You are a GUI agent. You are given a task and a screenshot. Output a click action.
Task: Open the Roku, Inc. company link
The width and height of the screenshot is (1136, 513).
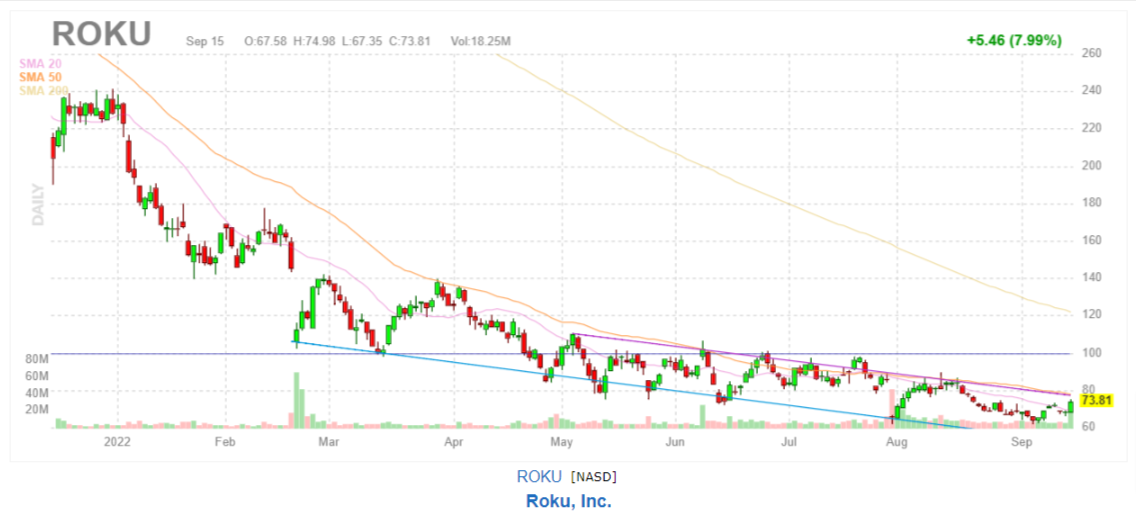pos(568,501)
